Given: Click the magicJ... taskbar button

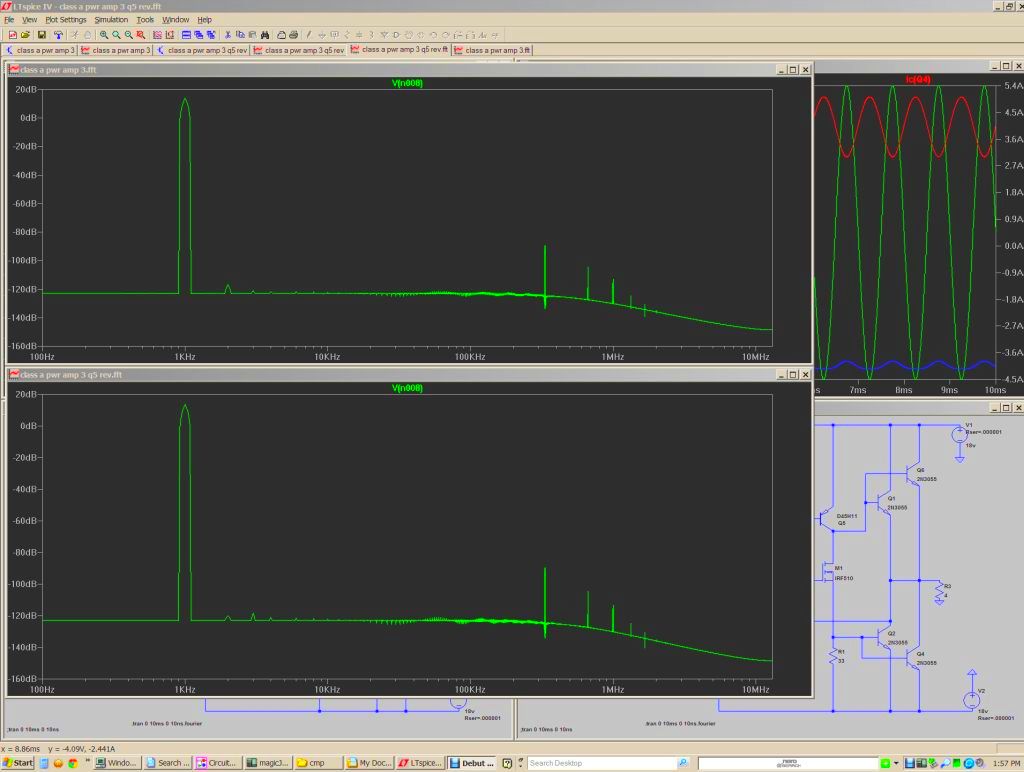Looking at the screenshot, I should [268, 763].
